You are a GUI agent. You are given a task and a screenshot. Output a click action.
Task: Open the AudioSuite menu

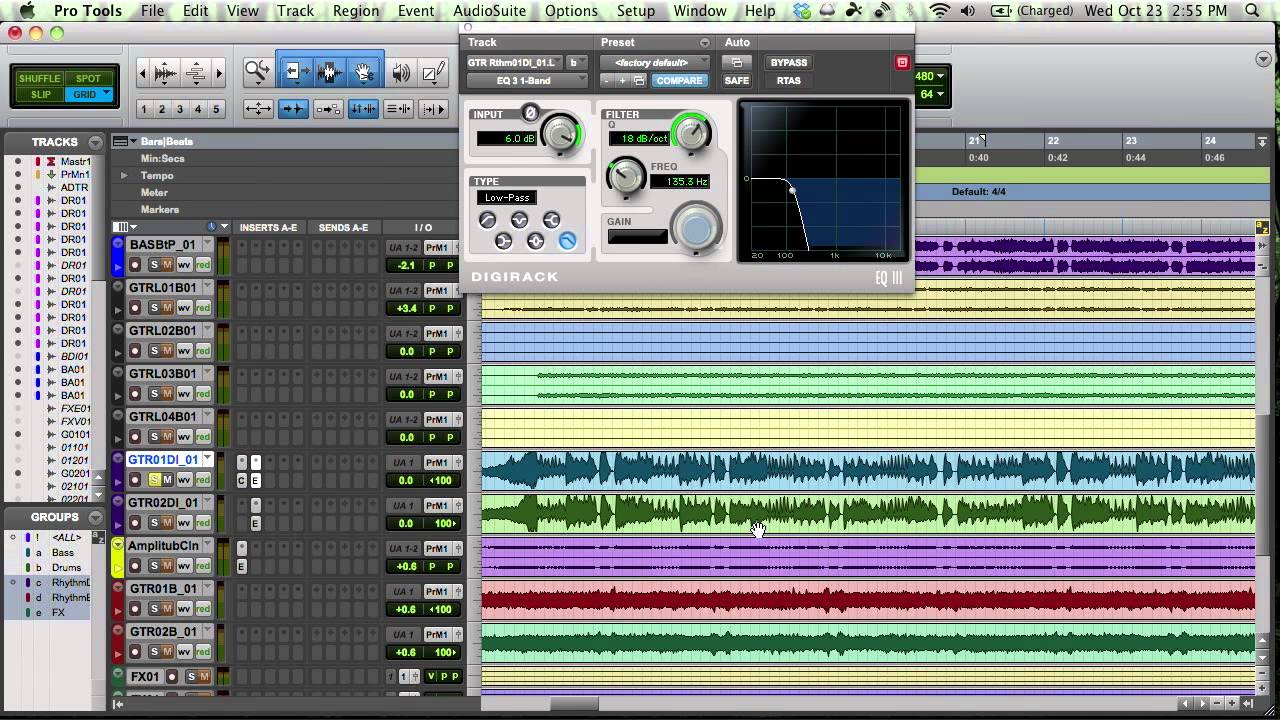point(489,11)
